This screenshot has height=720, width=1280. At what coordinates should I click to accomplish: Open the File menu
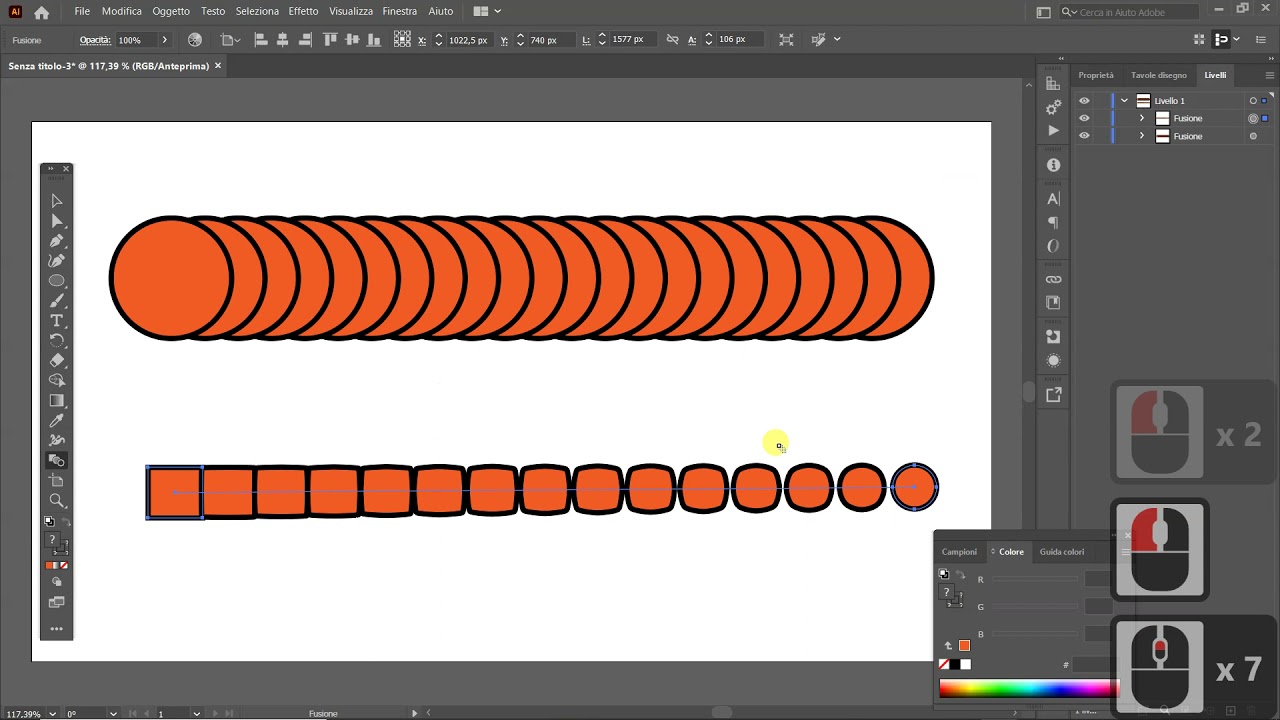pos(82,11)
